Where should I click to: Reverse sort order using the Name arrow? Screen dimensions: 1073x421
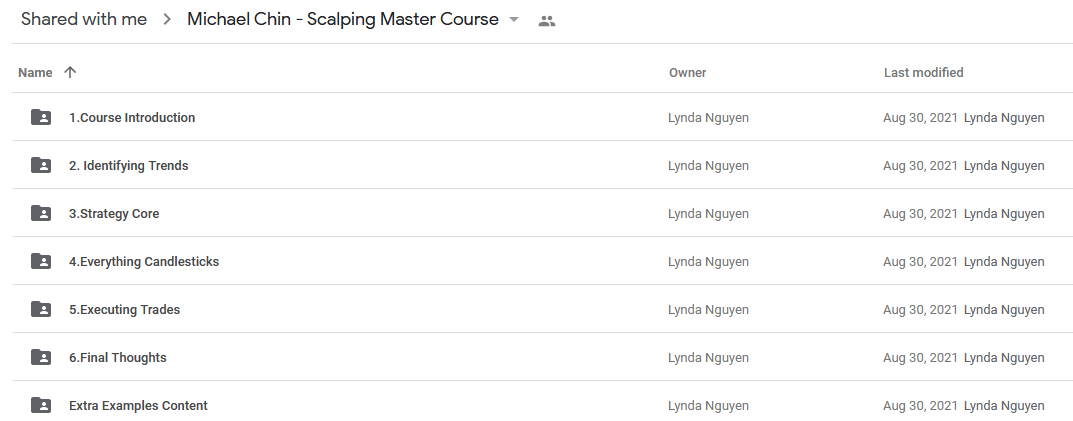(70, 73)
